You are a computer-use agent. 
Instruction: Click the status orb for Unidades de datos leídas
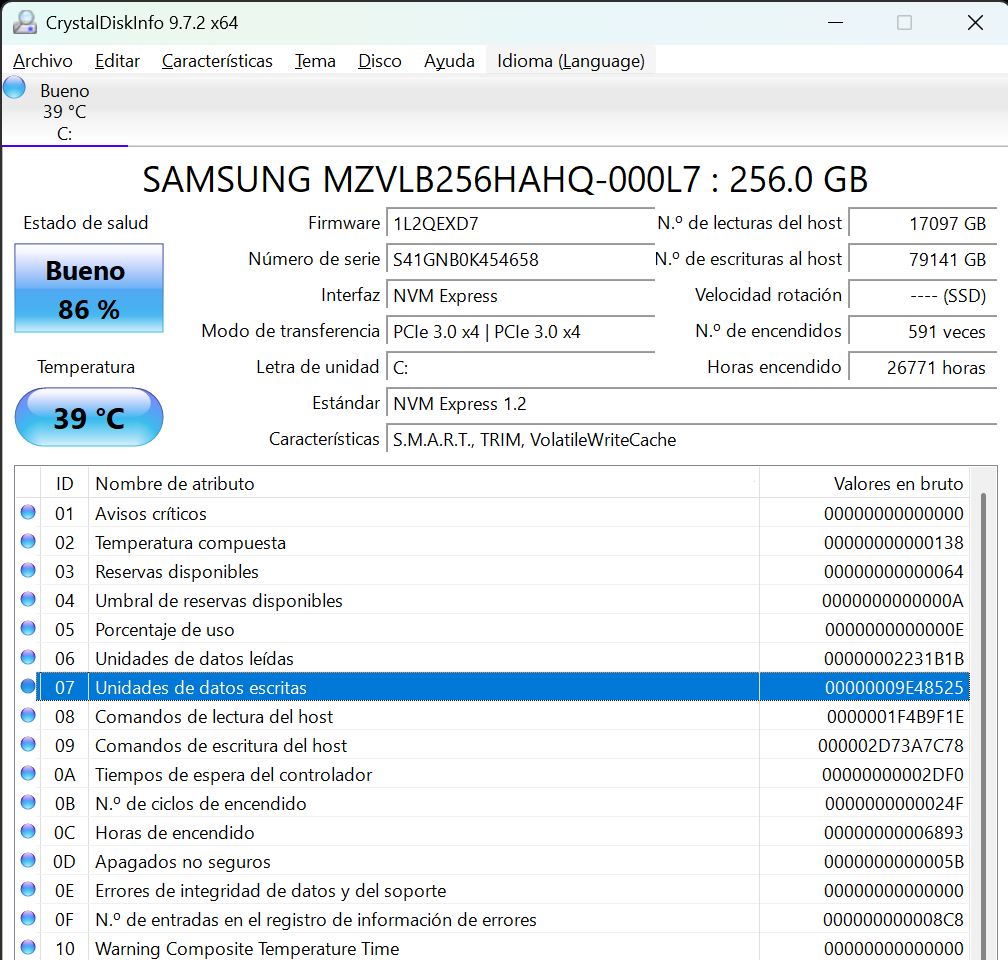pos(28,657)
